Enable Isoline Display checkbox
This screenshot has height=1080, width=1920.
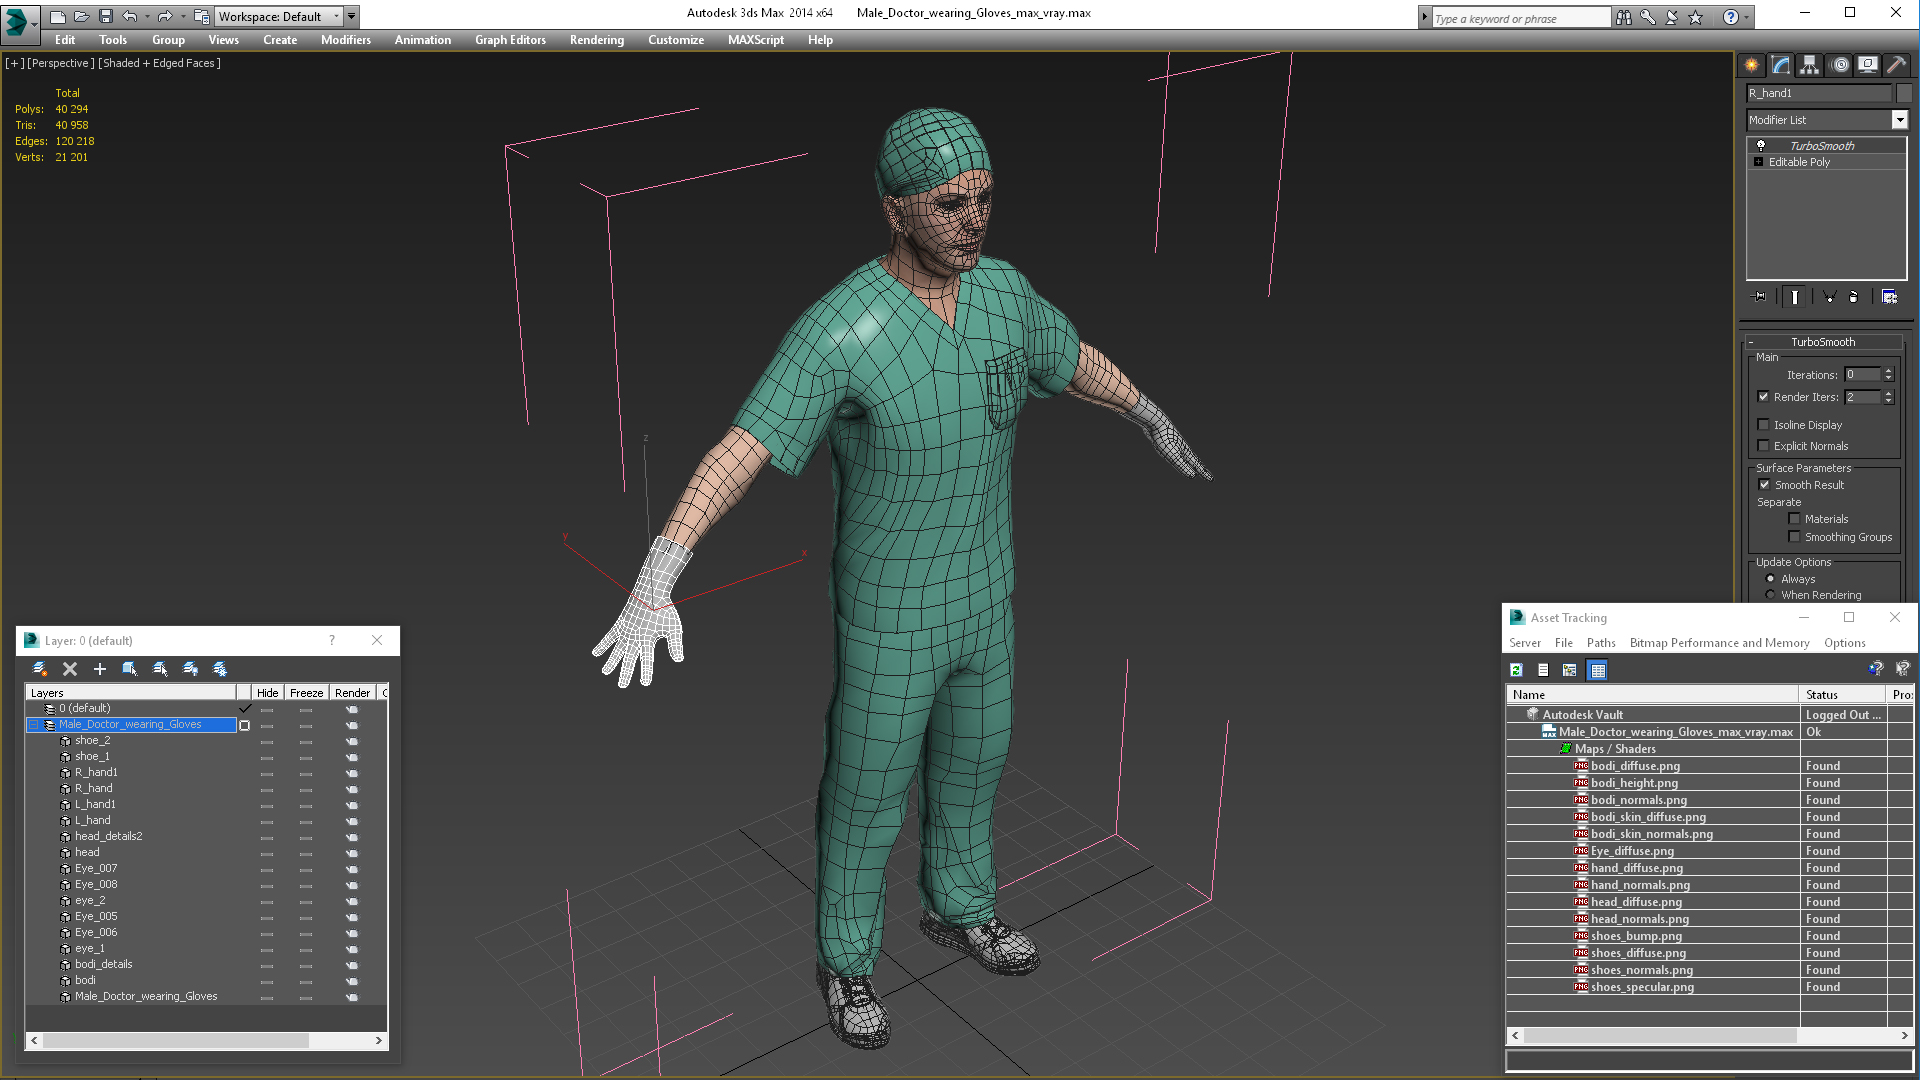(1764, 425)
